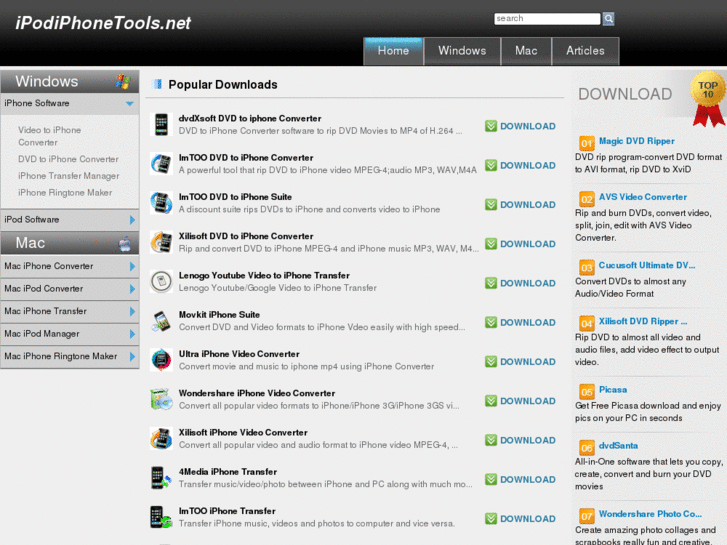Open the Windows navigation tab
The height and width of the screenshot is (545, 727).
tap(462, 51)
